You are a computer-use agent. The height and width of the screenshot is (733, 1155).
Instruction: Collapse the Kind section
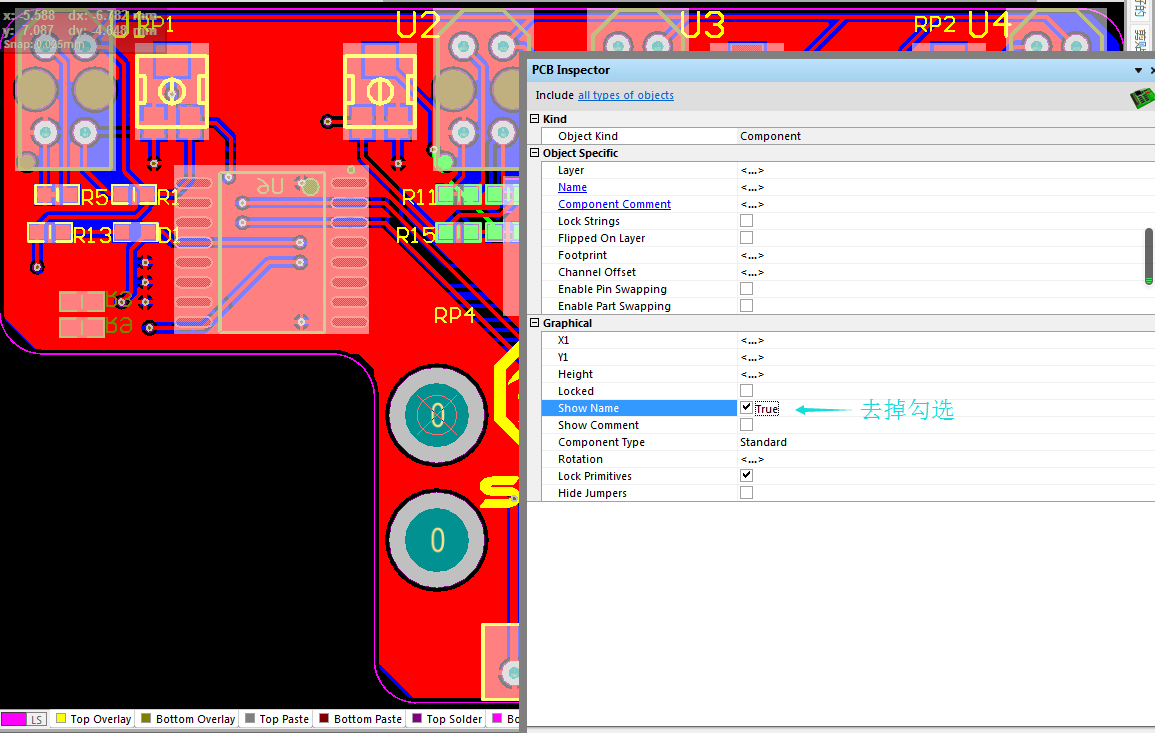535,119
